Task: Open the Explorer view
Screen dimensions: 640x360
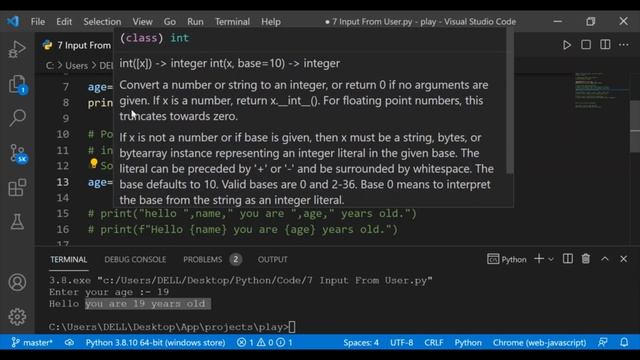Action: pos(17,84)
